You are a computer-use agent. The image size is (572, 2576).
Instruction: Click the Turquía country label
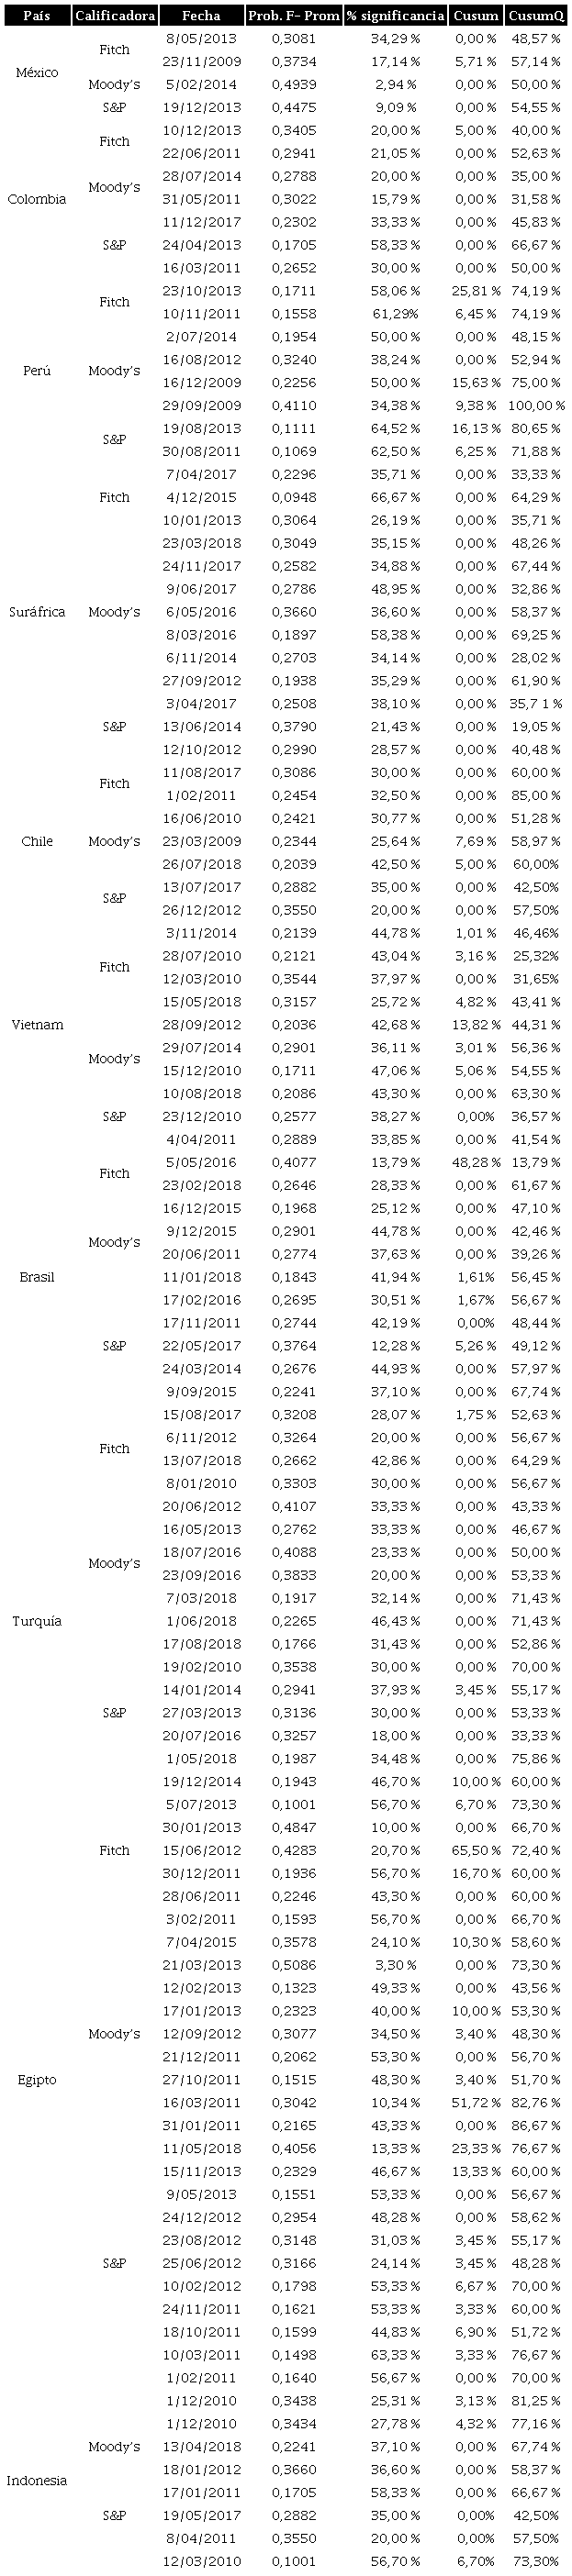[37, 1621]
